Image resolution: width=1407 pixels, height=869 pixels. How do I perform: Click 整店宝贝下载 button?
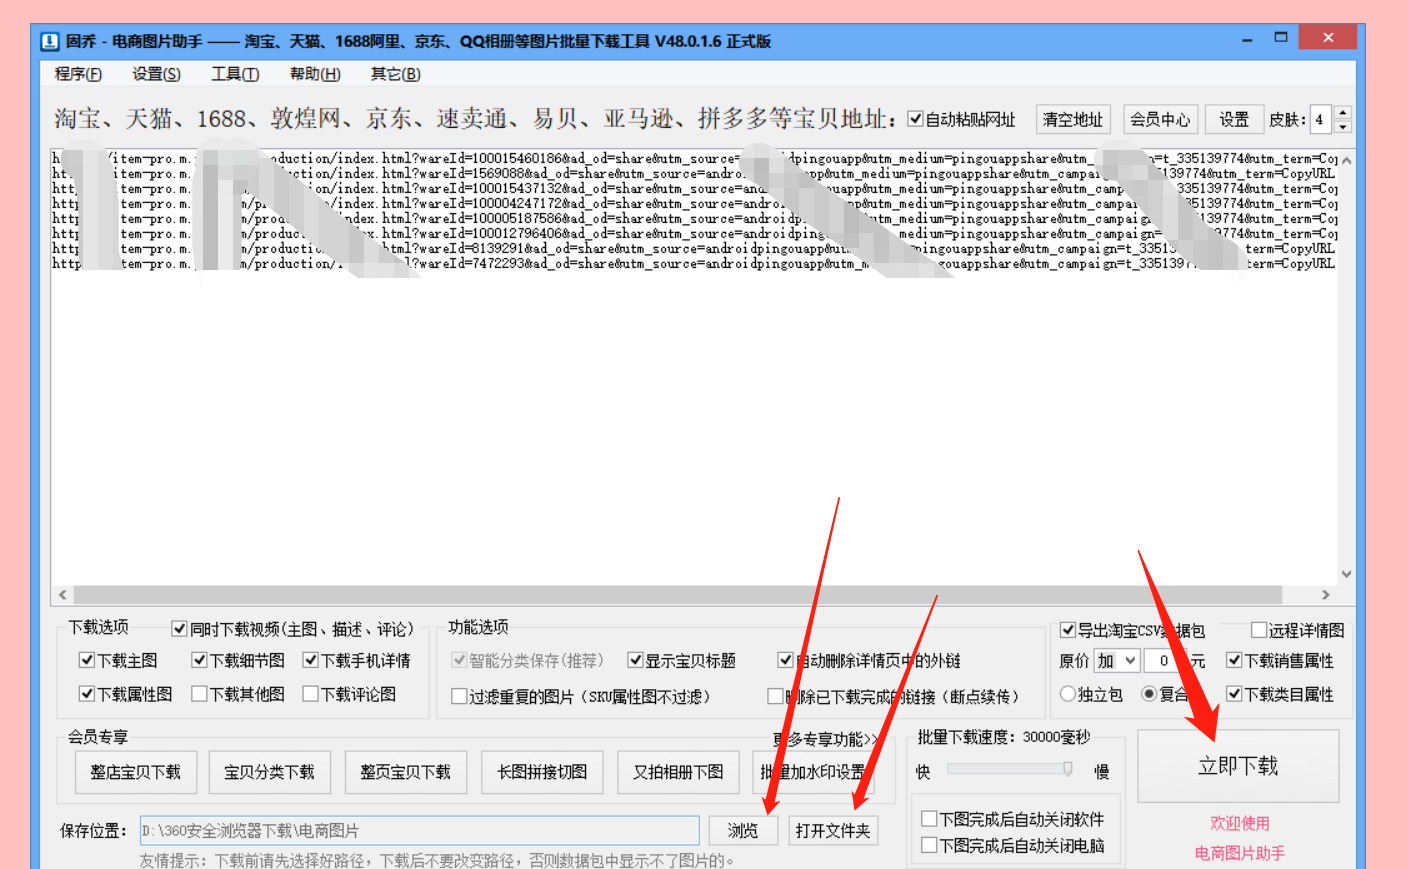[x=136, y=772]
